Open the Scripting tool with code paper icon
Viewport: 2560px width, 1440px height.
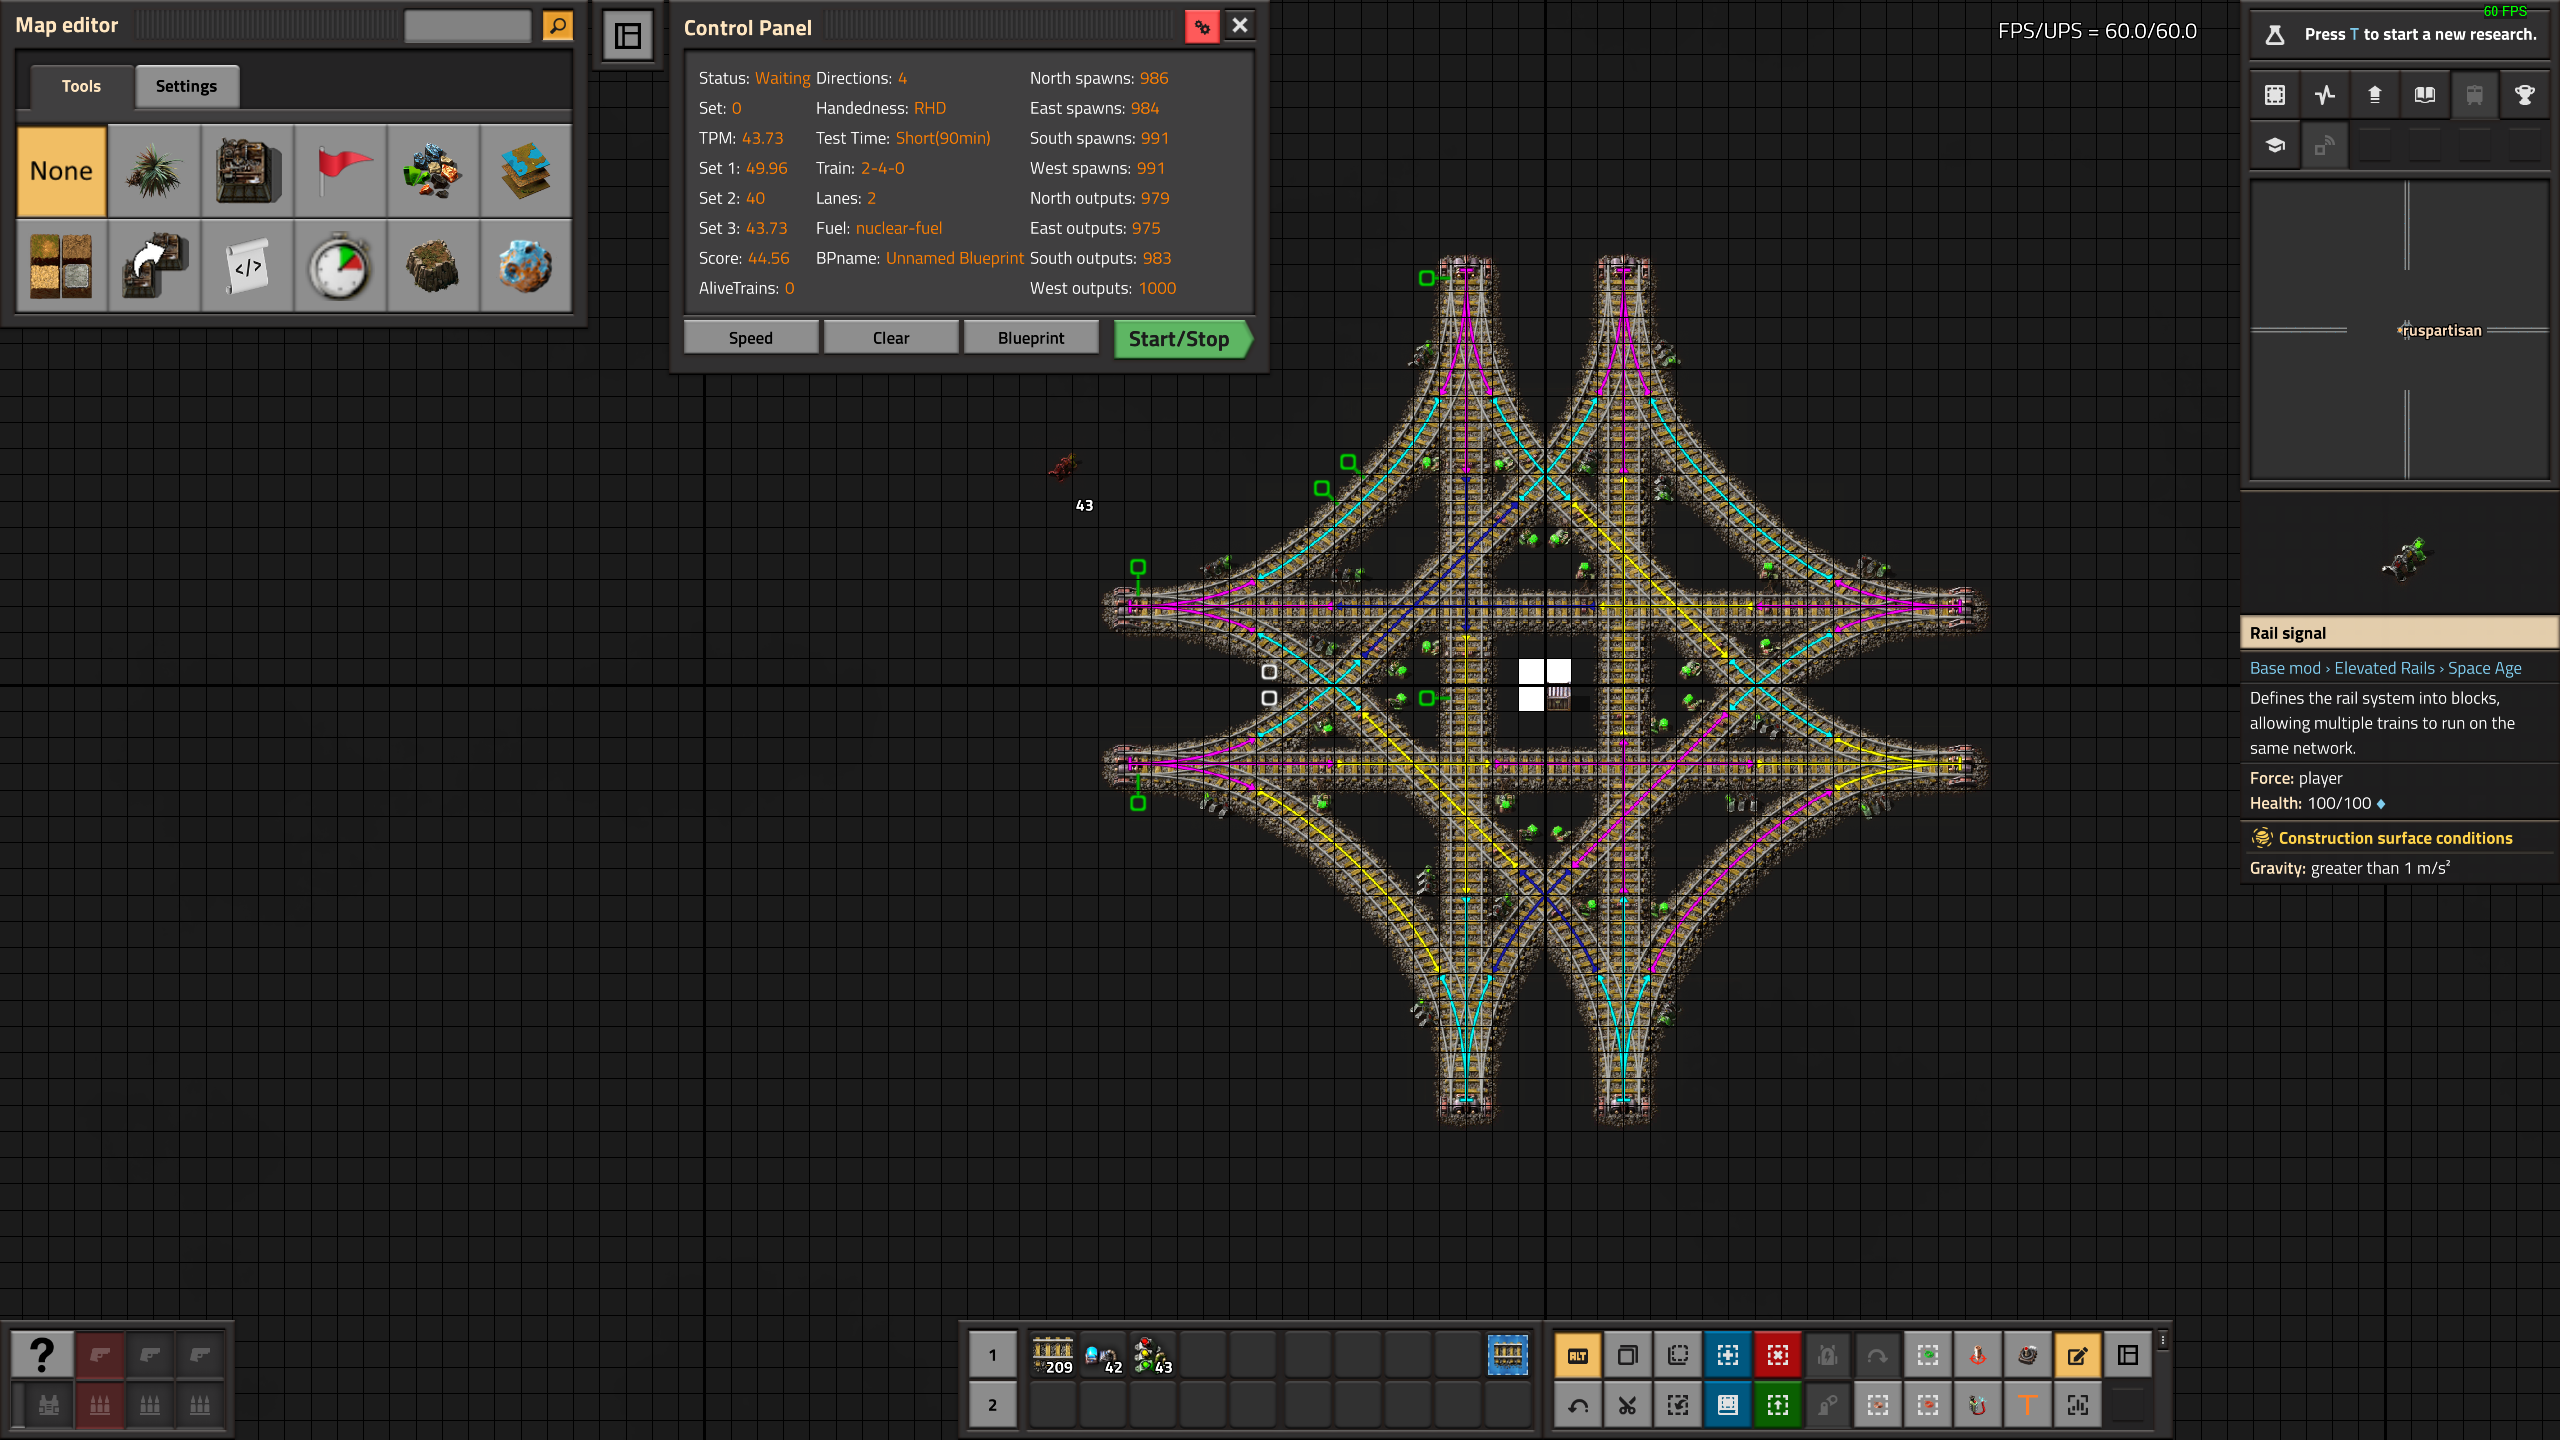(x=247, y=266)
